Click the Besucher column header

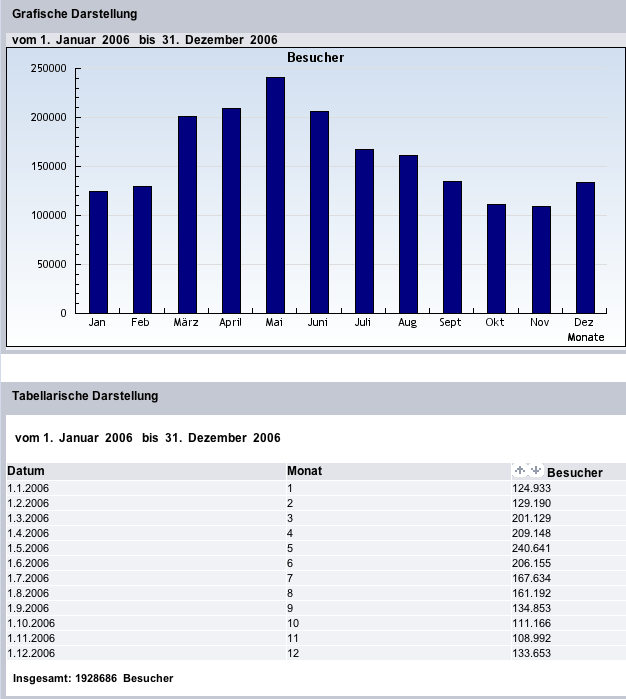tap(575, 472)
